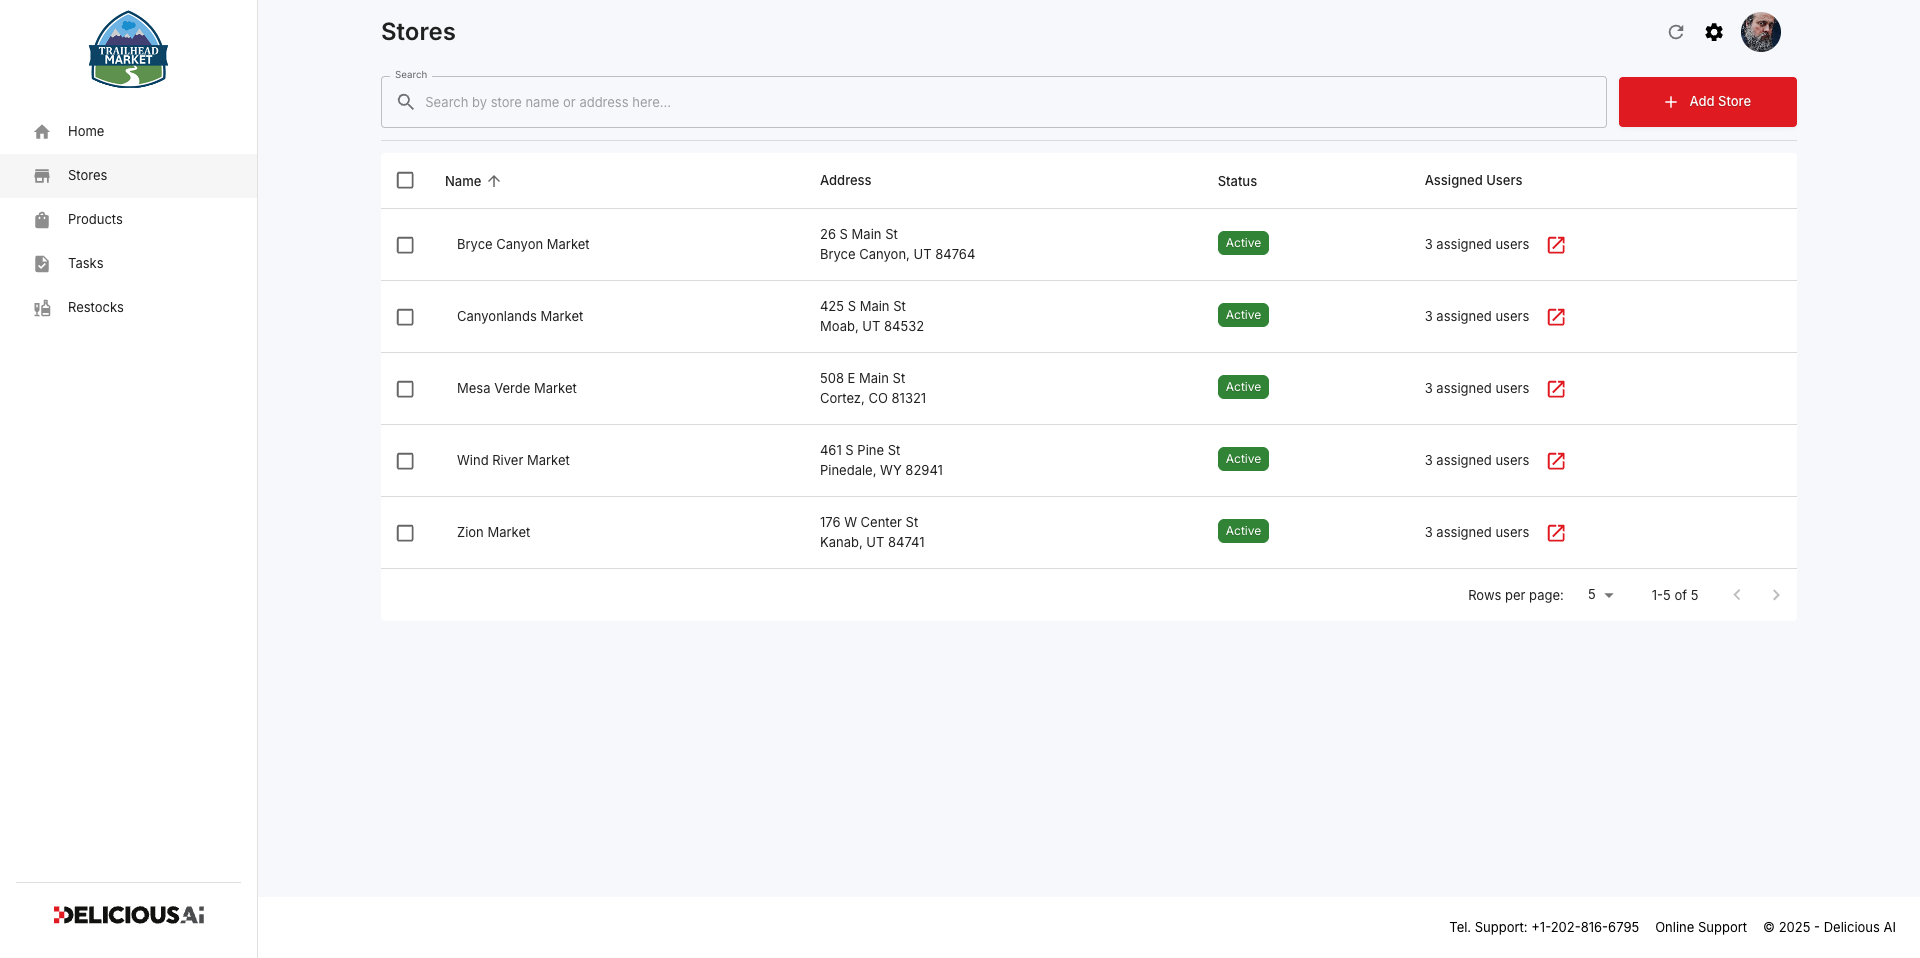Navigate to Home in sidebar
1920x958 pixels.
tap(128, 132)
